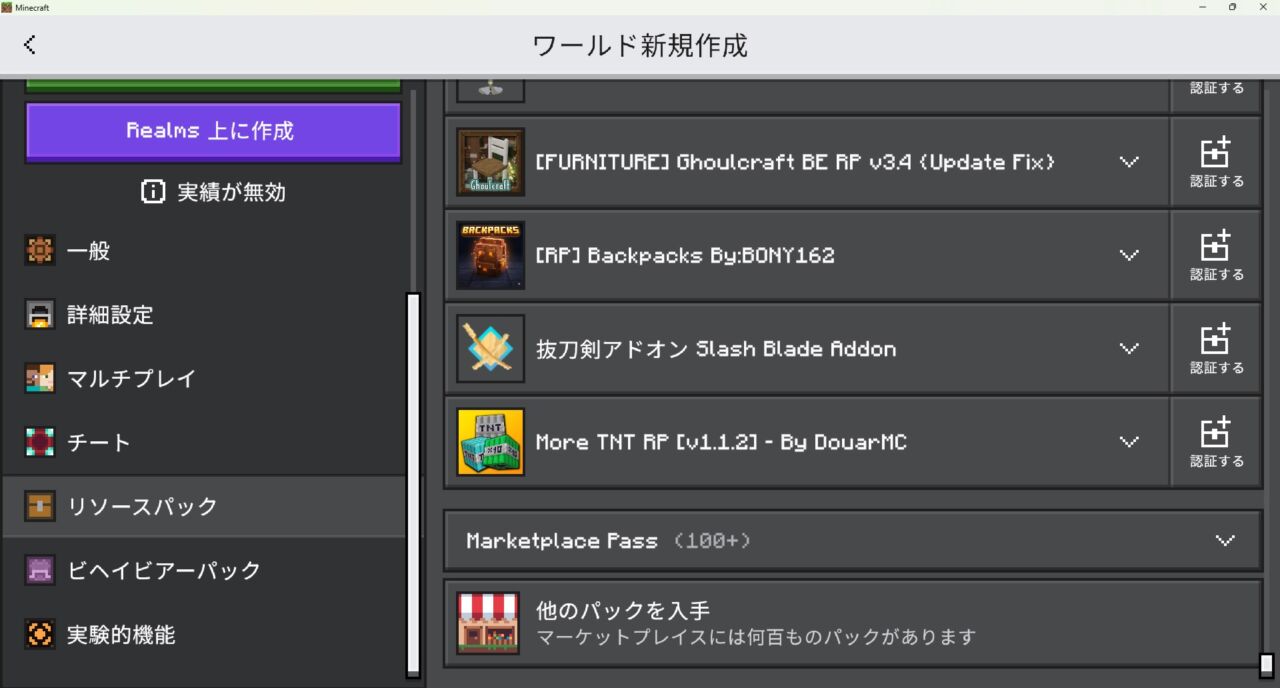
Task: Click the 実績が無効 notice text
Action: (x=232, y=192)
